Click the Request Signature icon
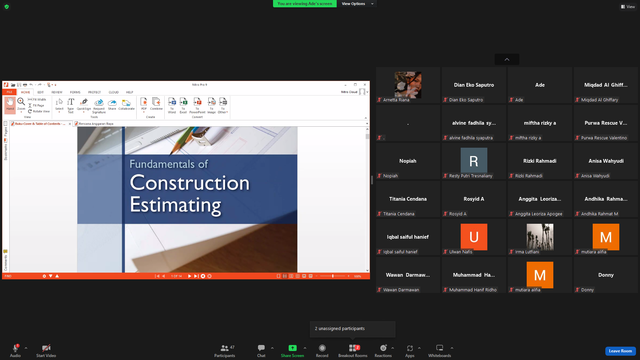The height and width of the screenshot is (360, 640). tap(99, 105)
